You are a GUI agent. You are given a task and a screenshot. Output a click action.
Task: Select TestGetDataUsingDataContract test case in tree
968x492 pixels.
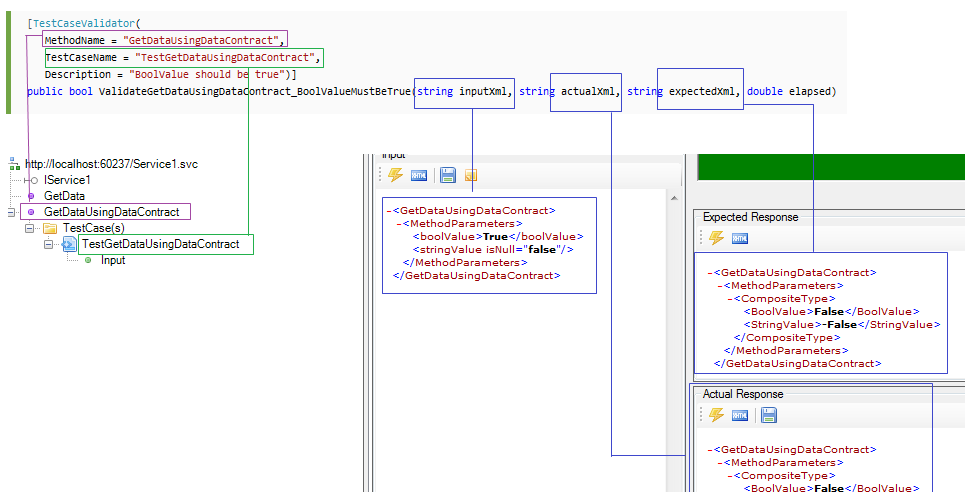pyautogui.click(x=161, y=244)
